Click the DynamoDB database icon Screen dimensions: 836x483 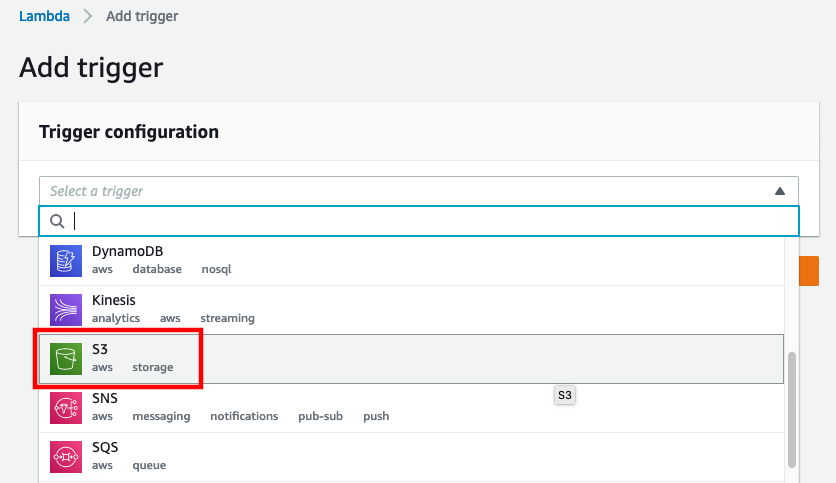(x=66, y=261)
